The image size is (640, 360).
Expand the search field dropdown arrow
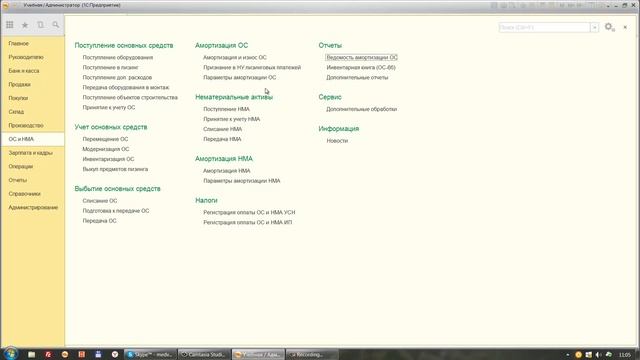(x=595, y=27)
